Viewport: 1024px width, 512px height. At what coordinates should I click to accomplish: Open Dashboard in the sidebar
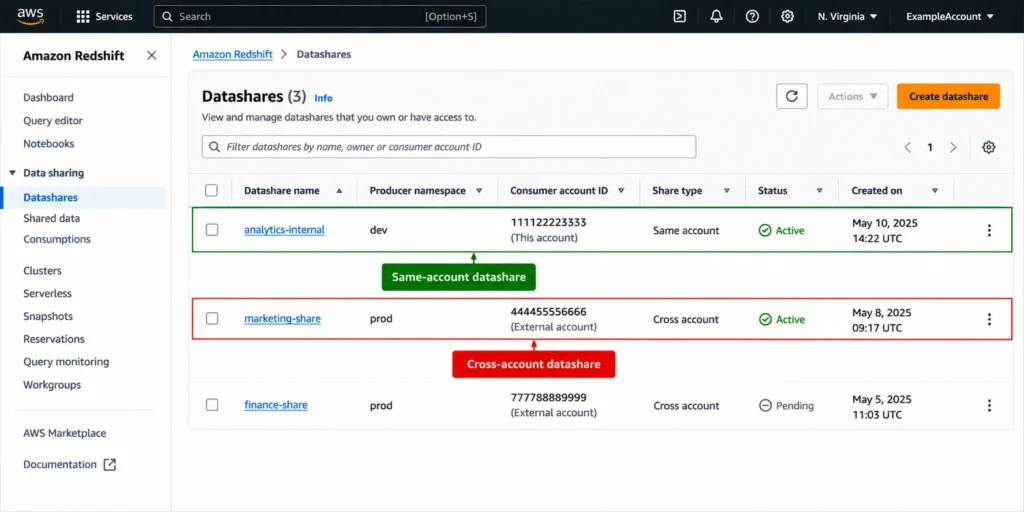pos(48,97)
